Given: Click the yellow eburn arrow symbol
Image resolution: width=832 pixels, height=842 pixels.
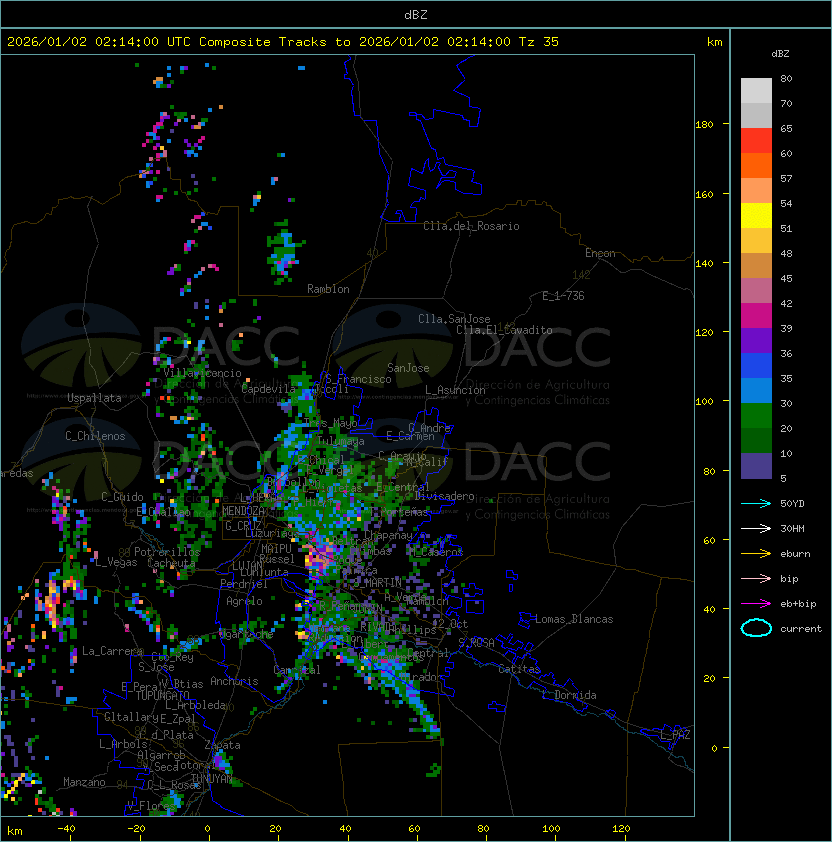Looking at the screenshot, I should coord(756,554).
